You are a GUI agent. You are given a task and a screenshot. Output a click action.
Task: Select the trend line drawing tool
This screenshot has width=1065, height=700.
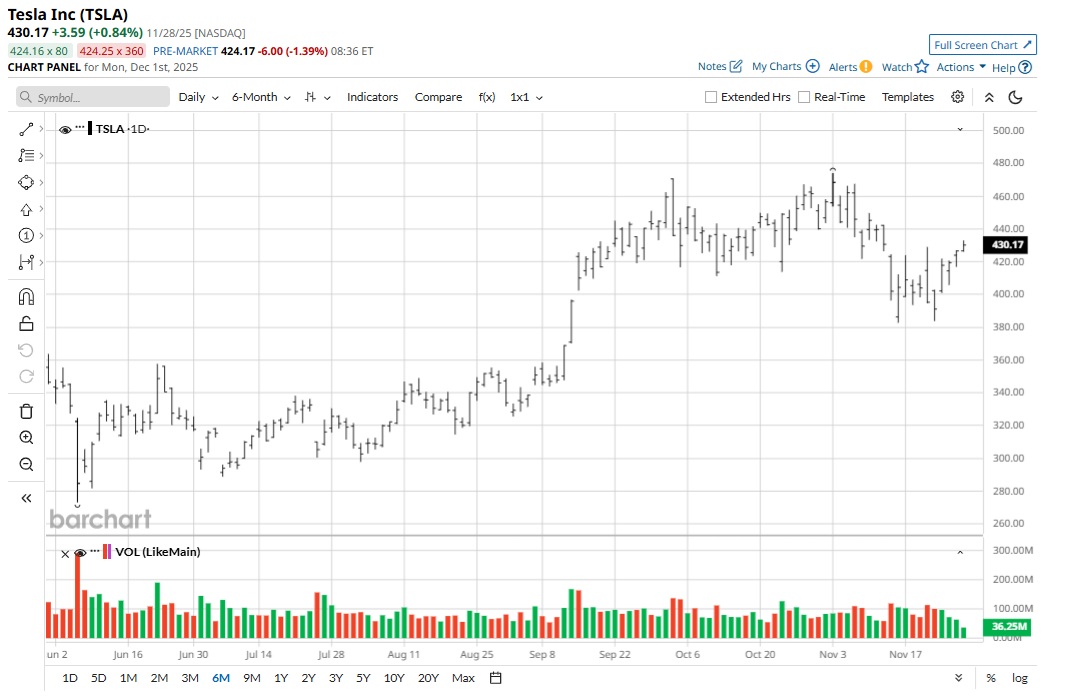tap(26, 129)
